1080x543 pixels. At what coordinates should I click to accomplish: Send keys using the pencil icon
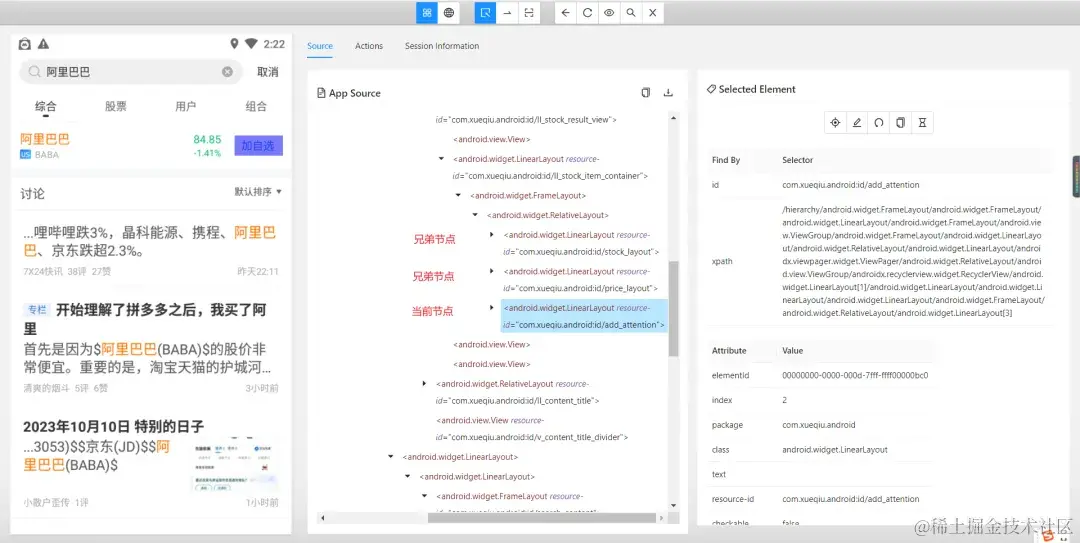click(x=857, y=123)
